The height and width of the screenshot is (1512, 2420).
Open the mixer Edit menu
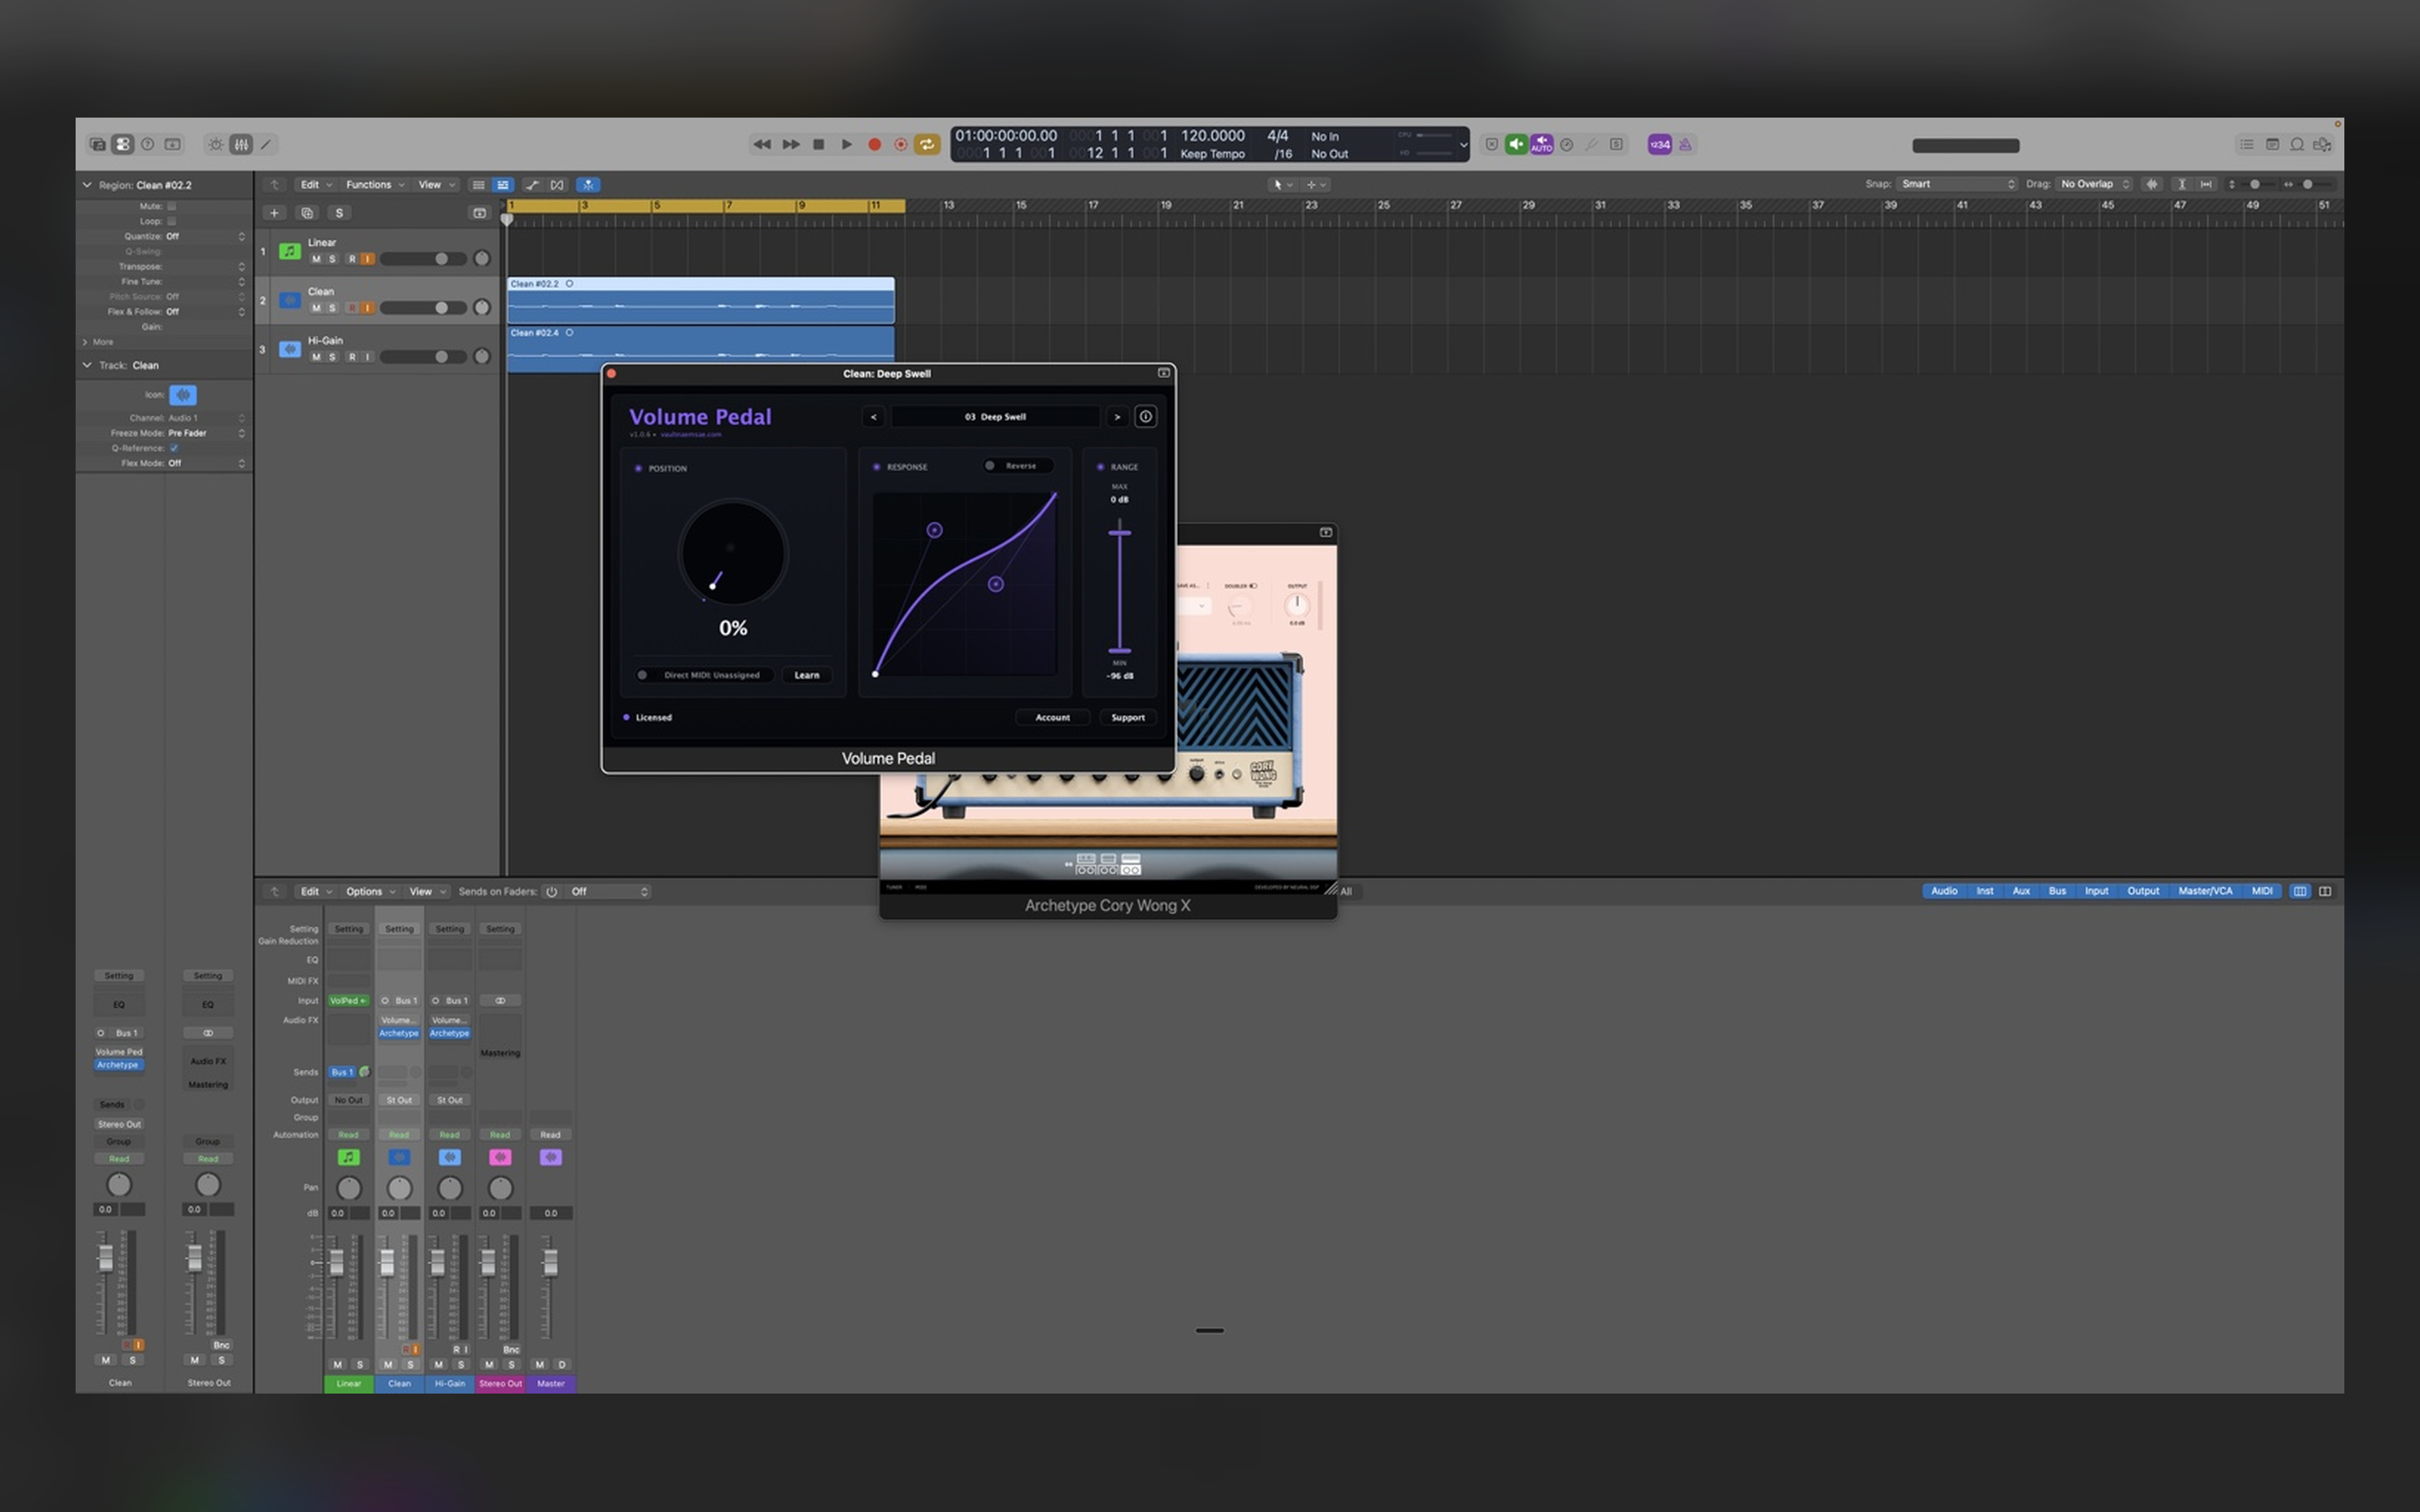pyautogui.click(x=316, y=891)
